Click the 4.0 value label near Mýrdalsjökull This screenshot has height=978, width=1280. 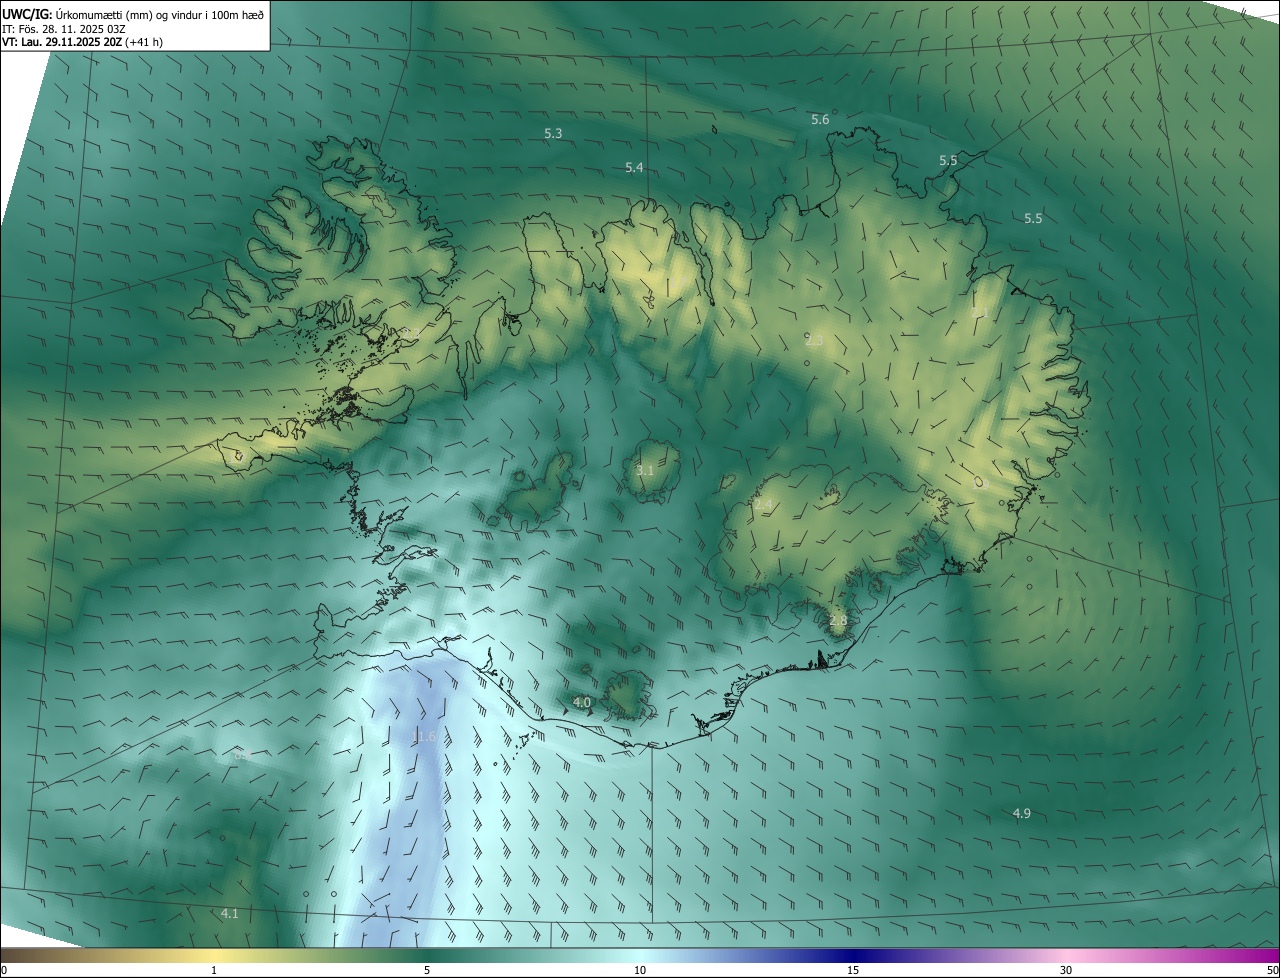[x=582, y=703]
